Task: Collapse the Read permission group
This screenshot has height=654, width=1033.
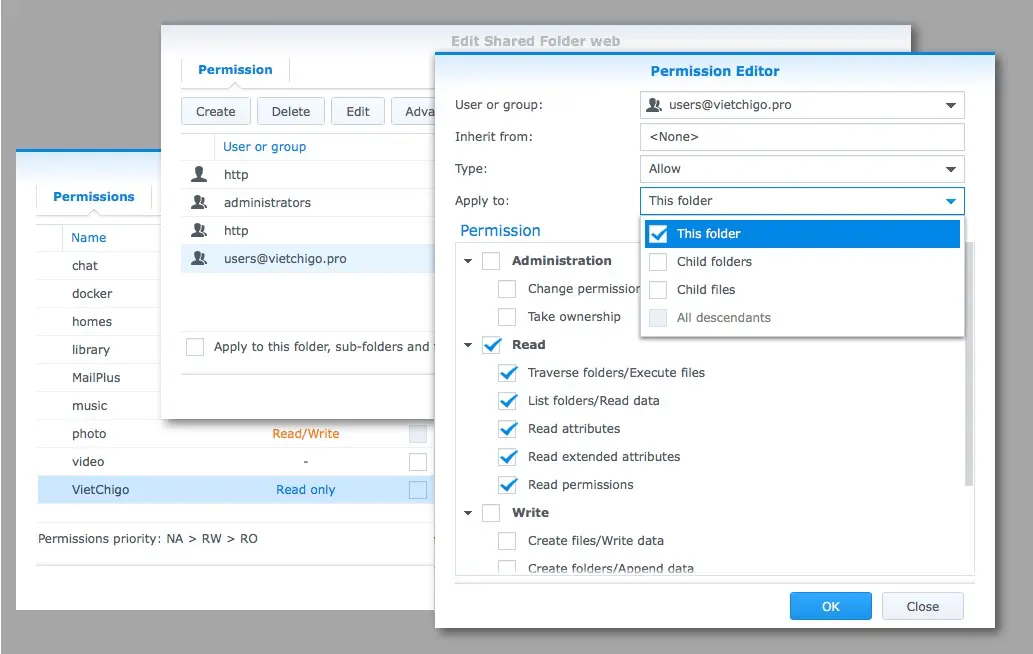Action: [x=468, y=345]
